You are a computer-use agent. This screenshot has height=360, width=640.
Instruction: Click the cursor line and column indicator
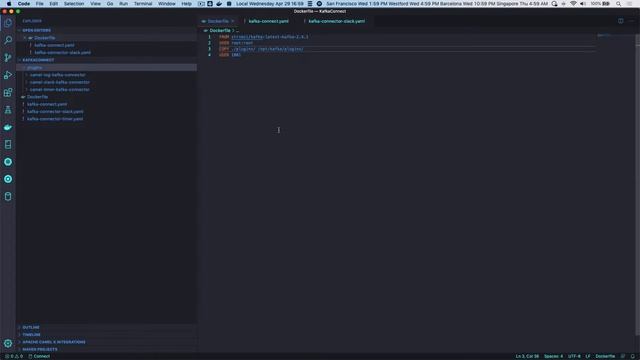click(527, 356)
